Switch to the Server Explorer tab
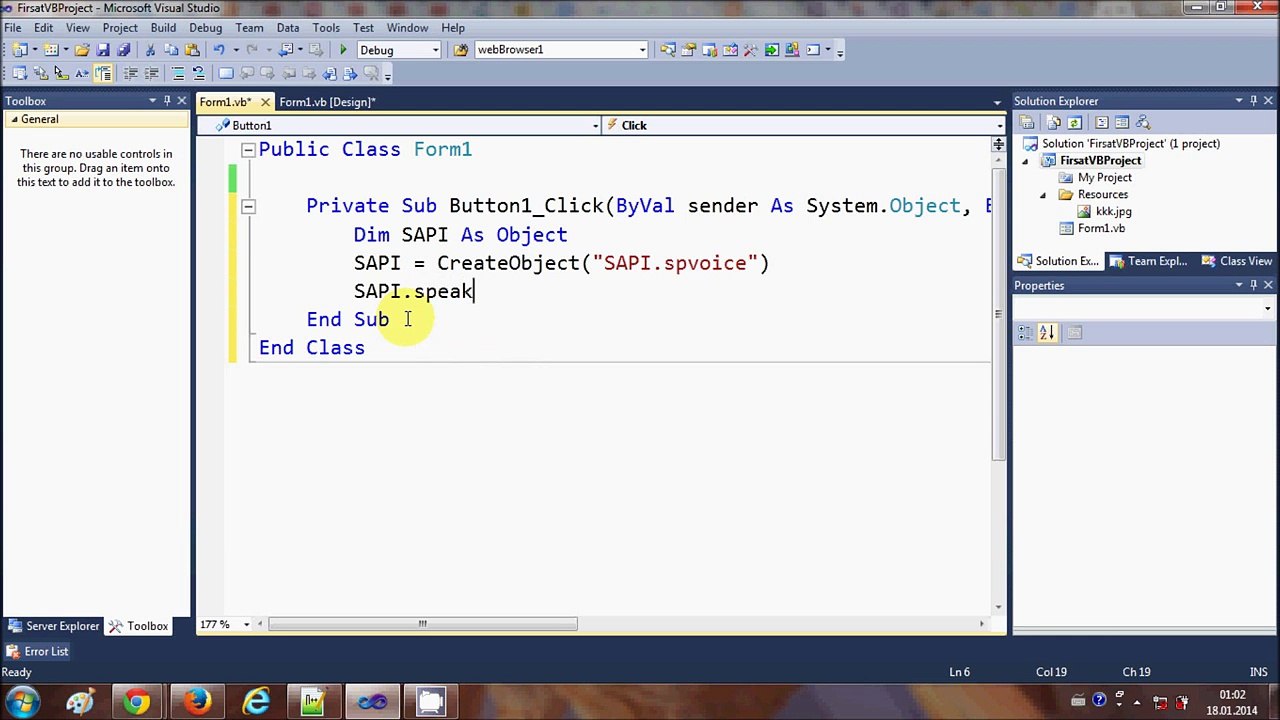Image resolution: width=1280 pixels, height=720 pixels. point(53,626)
